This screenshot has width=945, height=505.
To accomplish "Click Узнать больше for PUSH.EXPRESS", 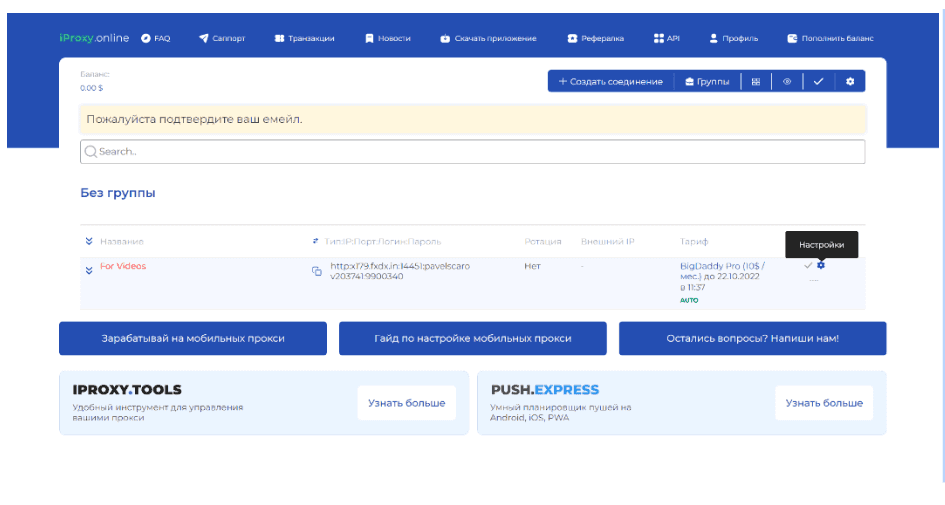I will pos(824,403).
